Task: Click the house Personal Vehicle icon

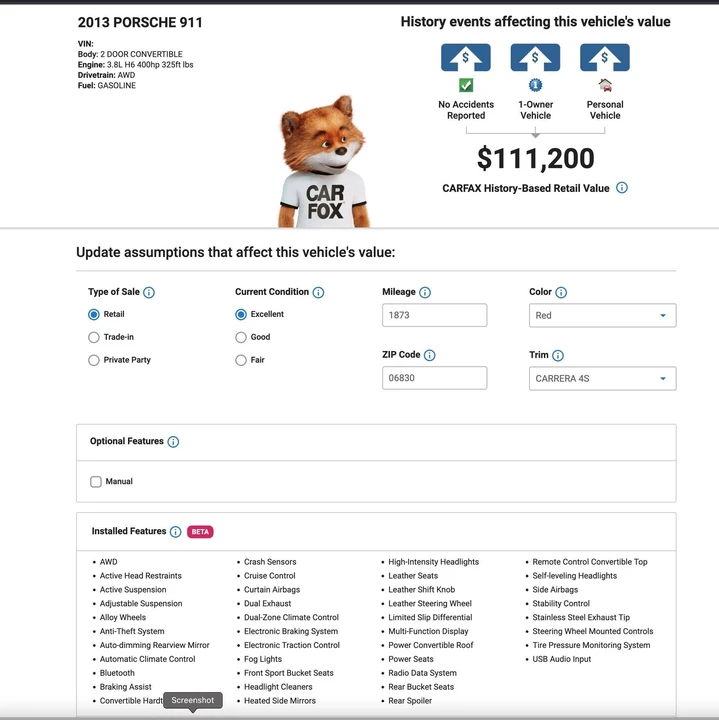Action: (605, 85)
